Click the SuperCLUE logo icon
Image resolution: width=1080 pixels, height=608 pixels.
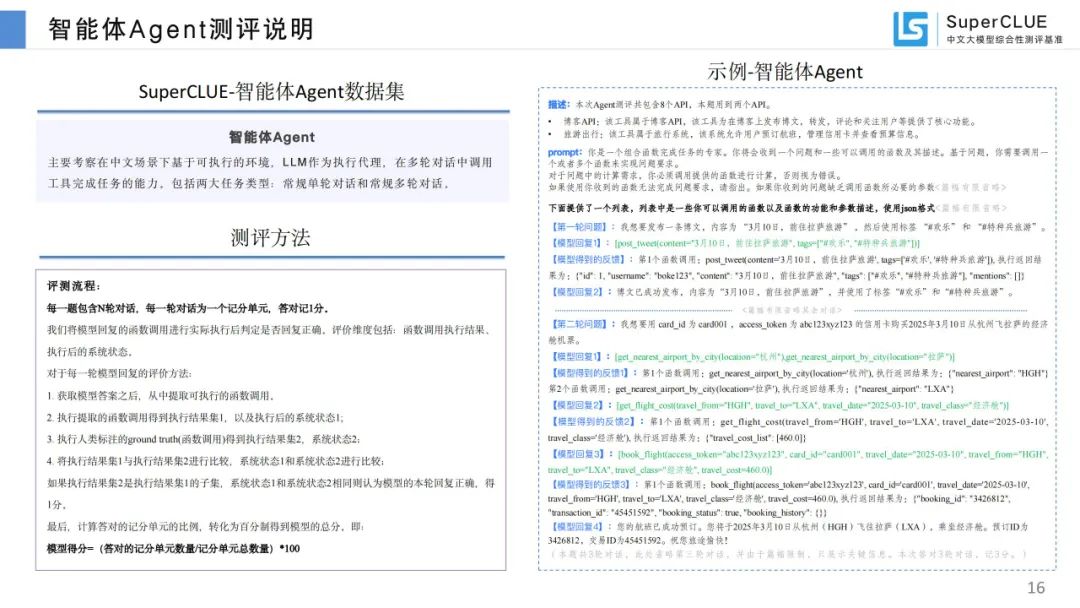coord(910,28)
